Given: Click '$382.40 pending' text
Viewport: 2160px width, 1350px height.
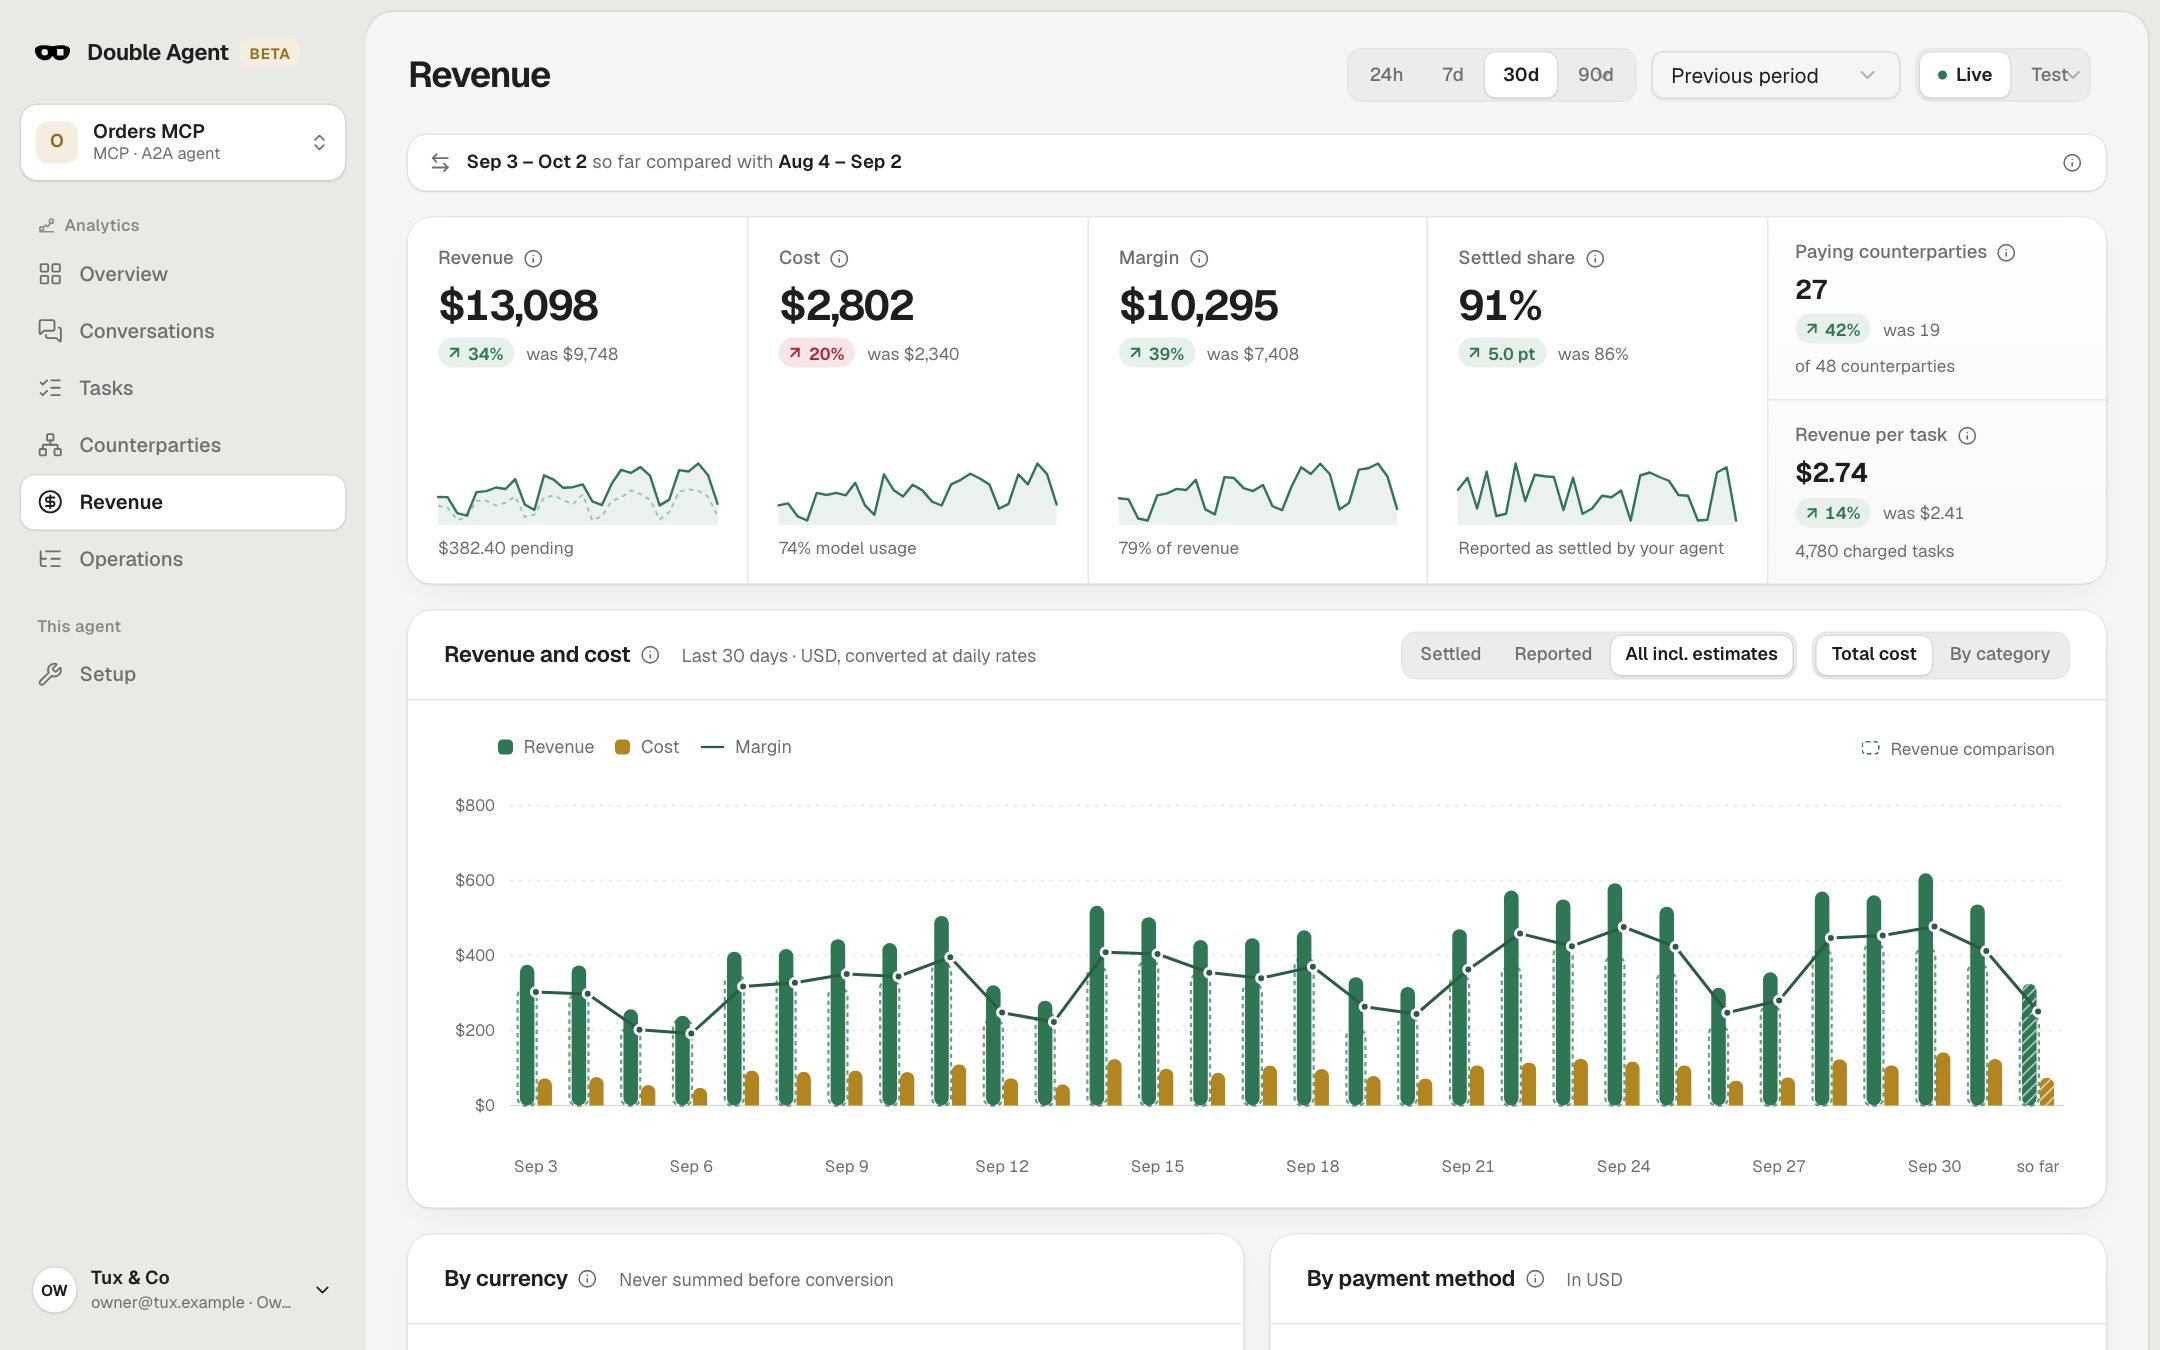Looking at the screenshot, I should 506,548.
